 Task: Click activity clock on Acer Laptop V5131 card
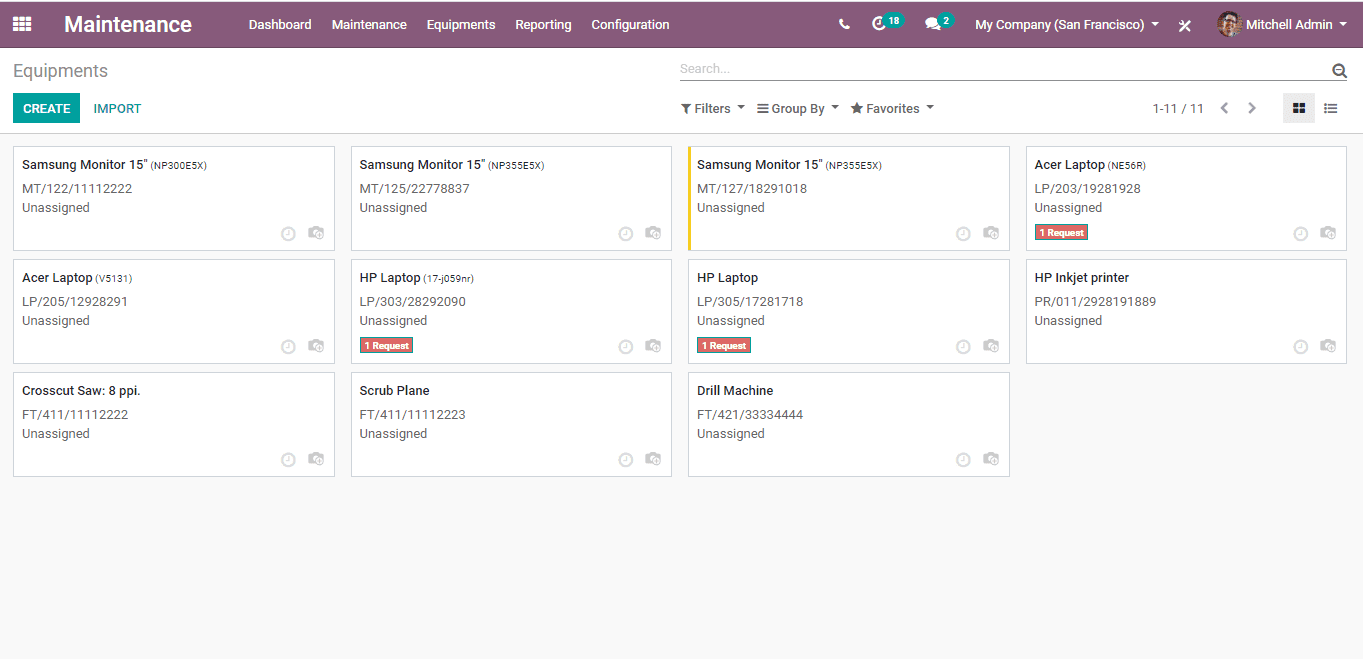(288, 346)
